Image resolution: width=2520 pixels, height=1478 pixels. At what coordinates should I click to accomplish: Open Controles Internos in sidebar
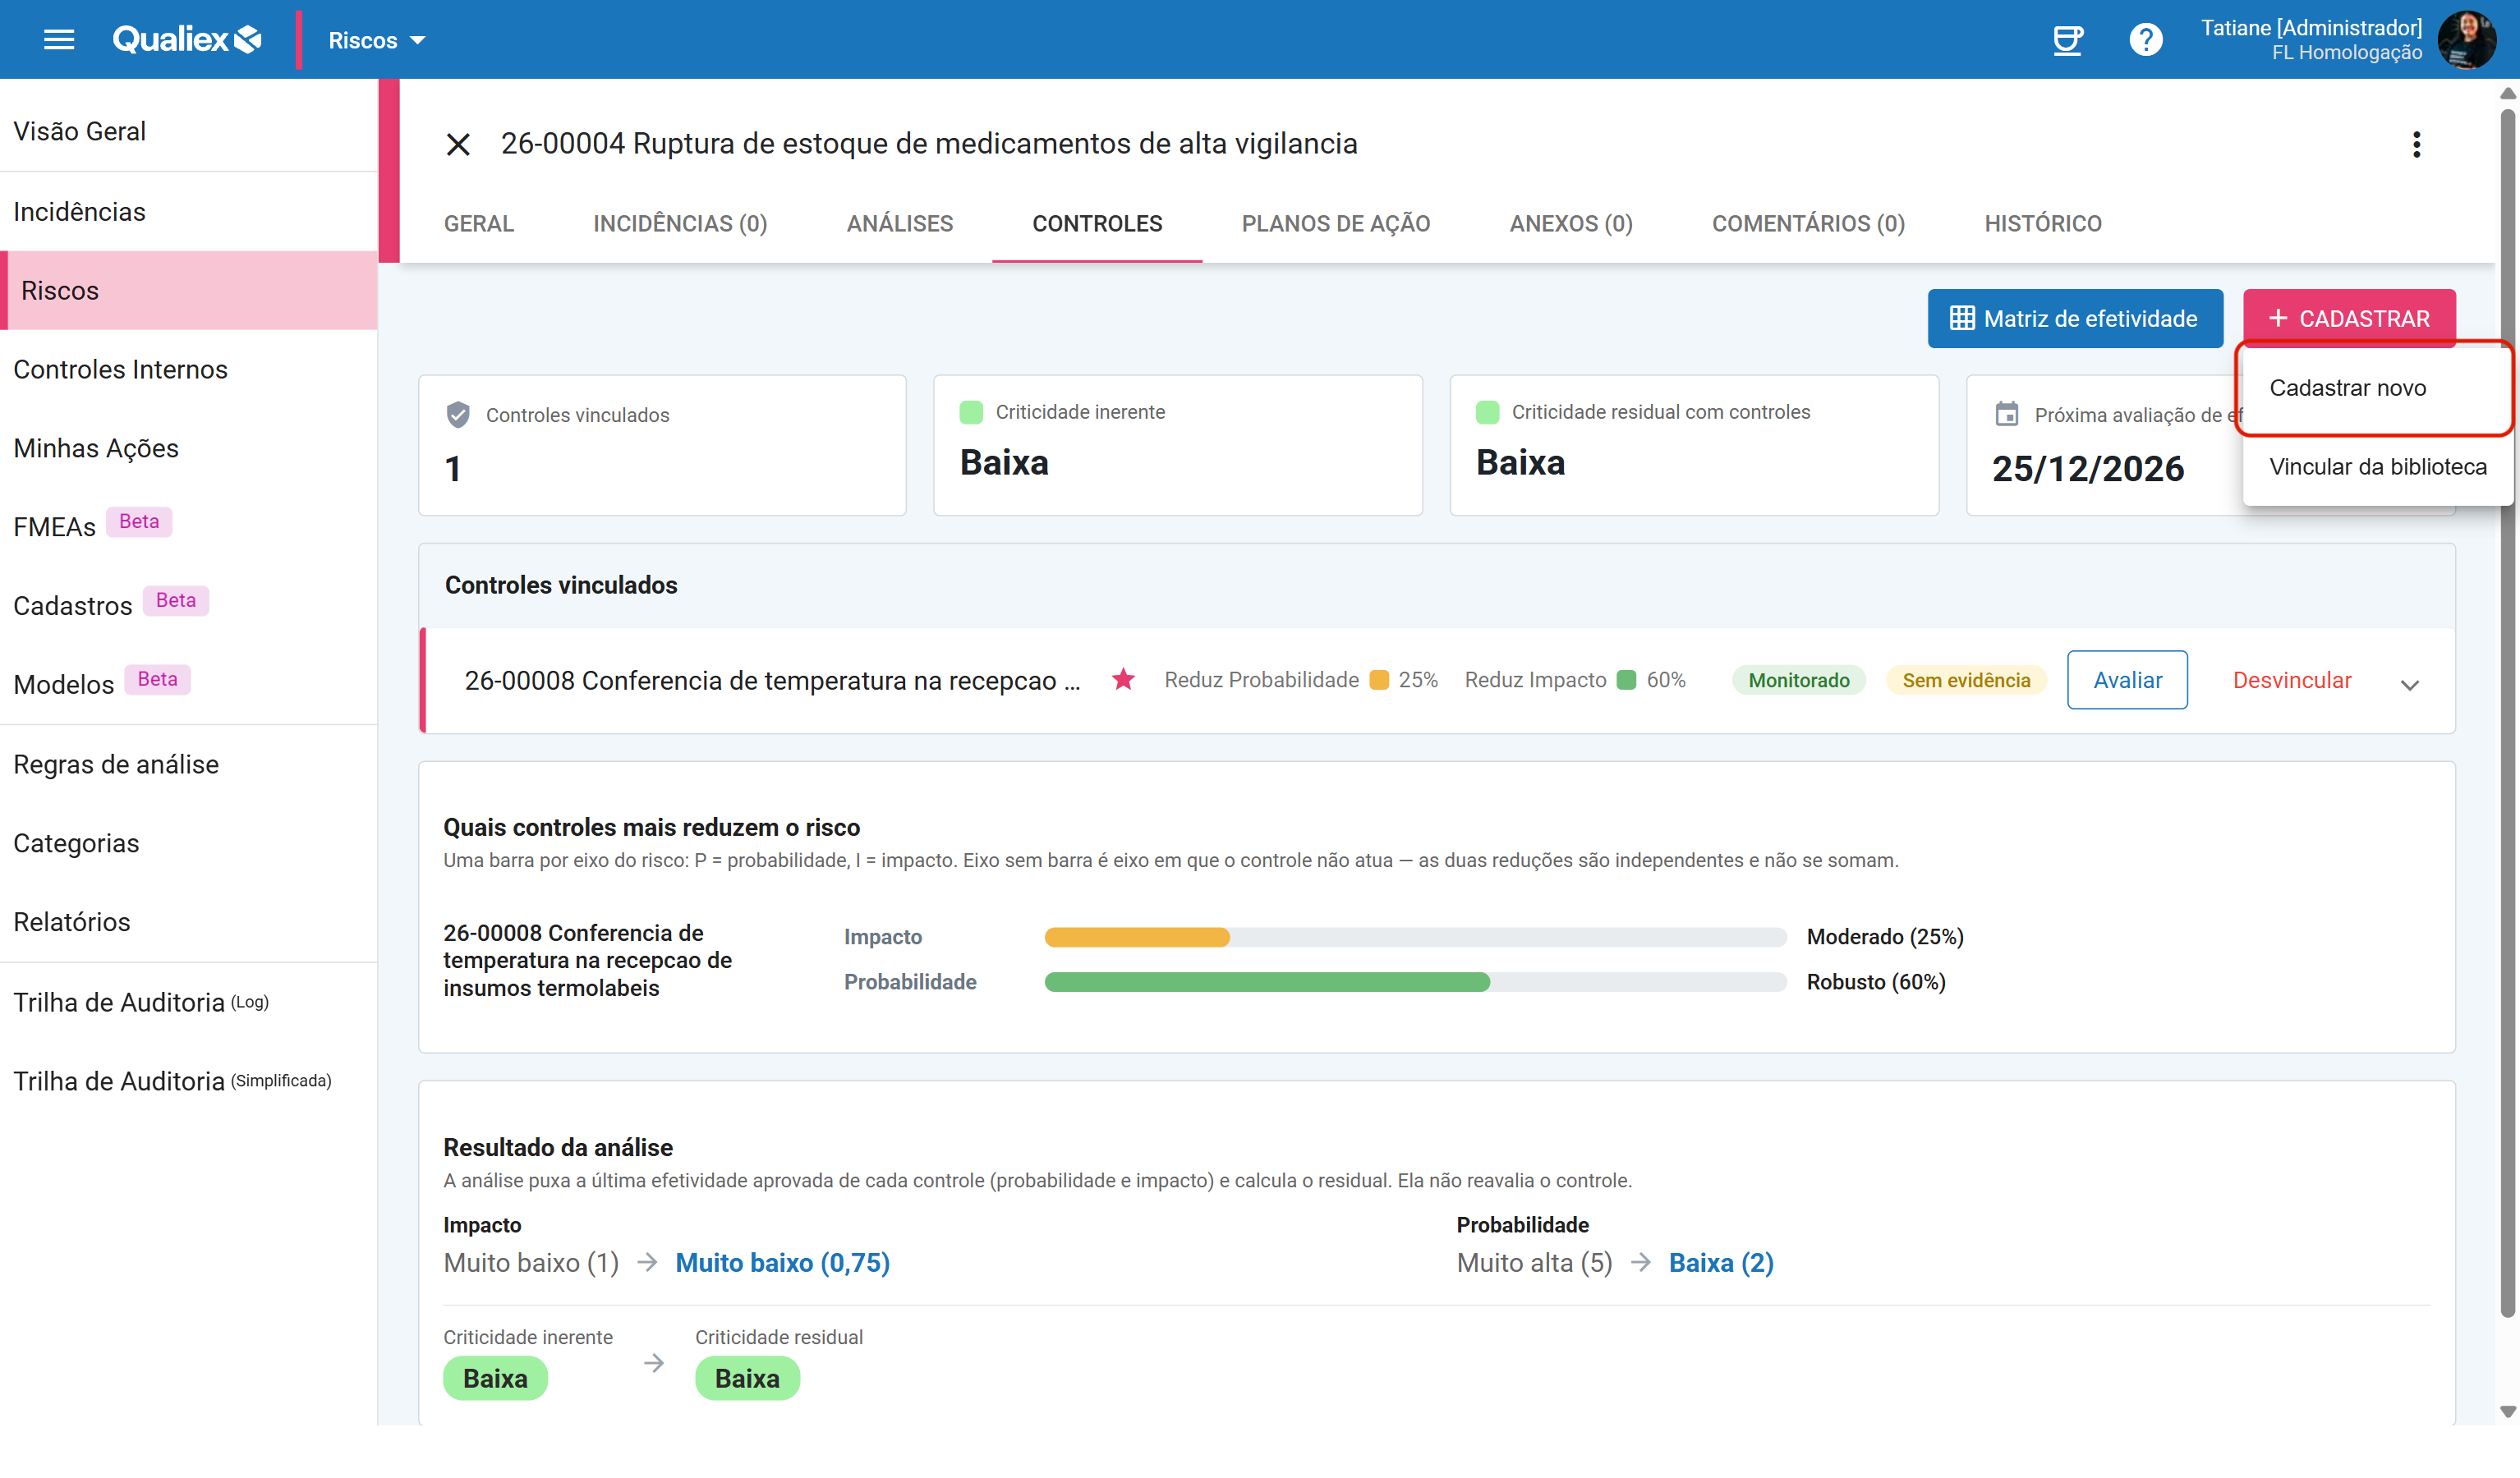189,370
